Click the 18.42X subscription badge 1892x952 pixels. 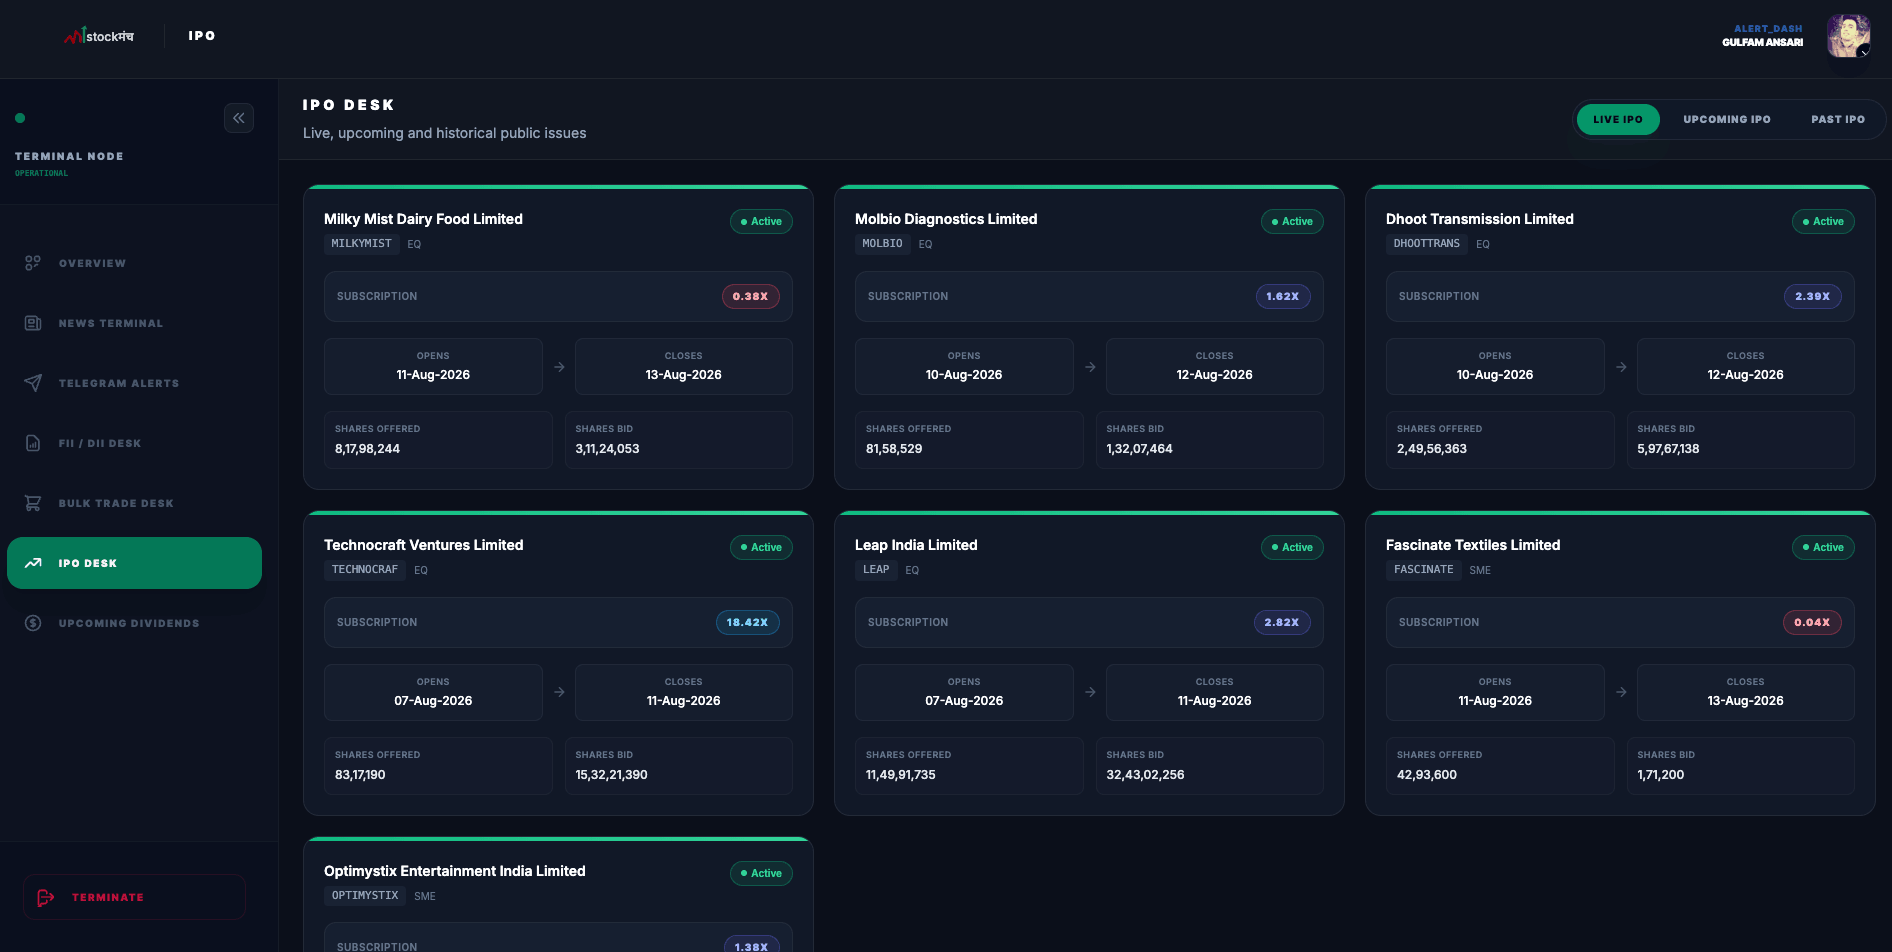747,622
